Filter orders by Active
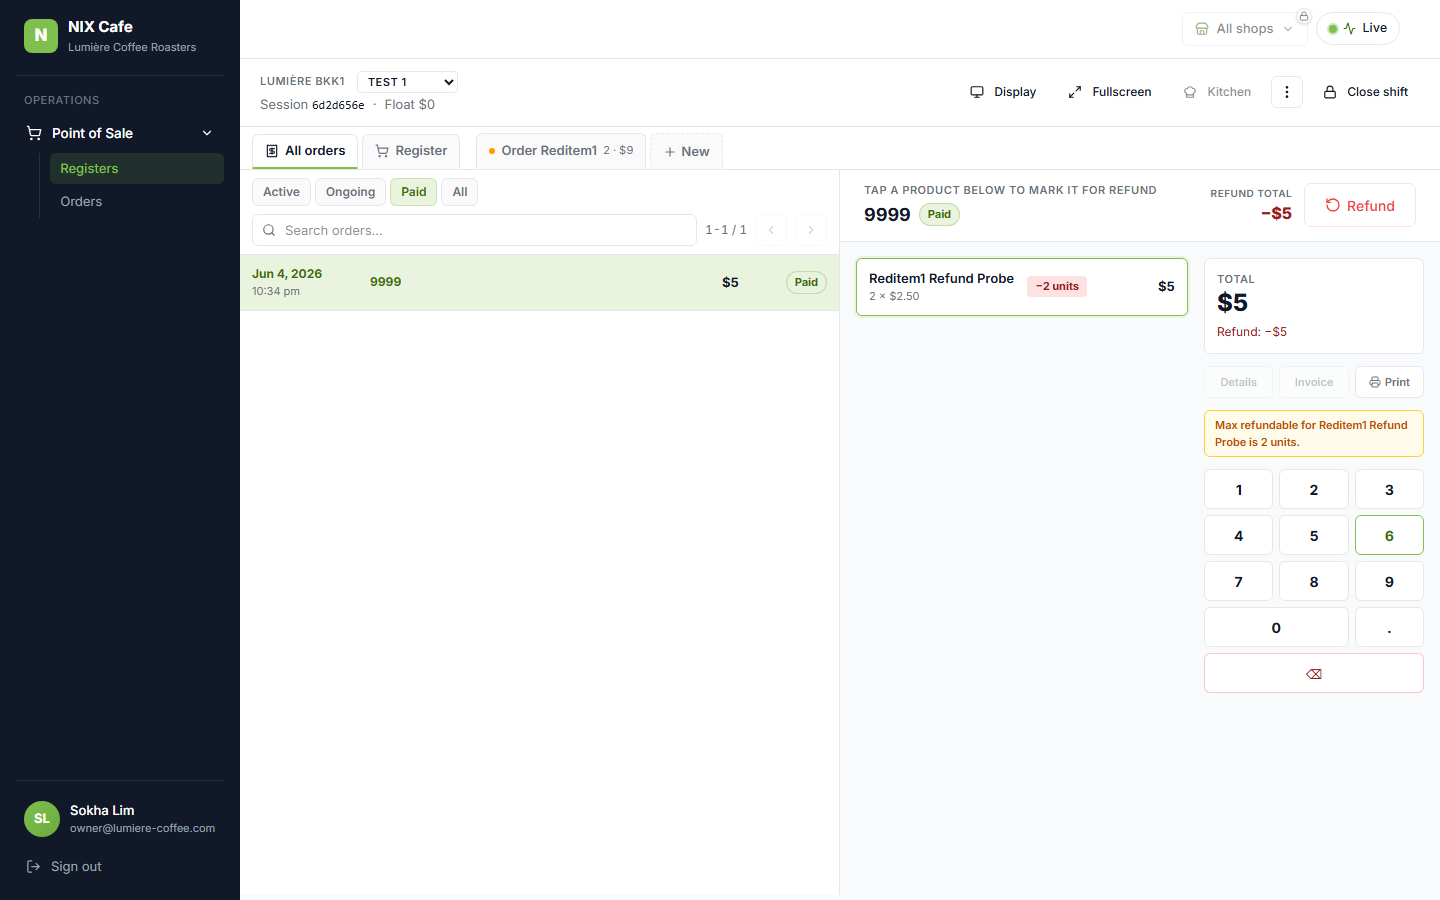1440x900 pixels. (x=281, y=192)
